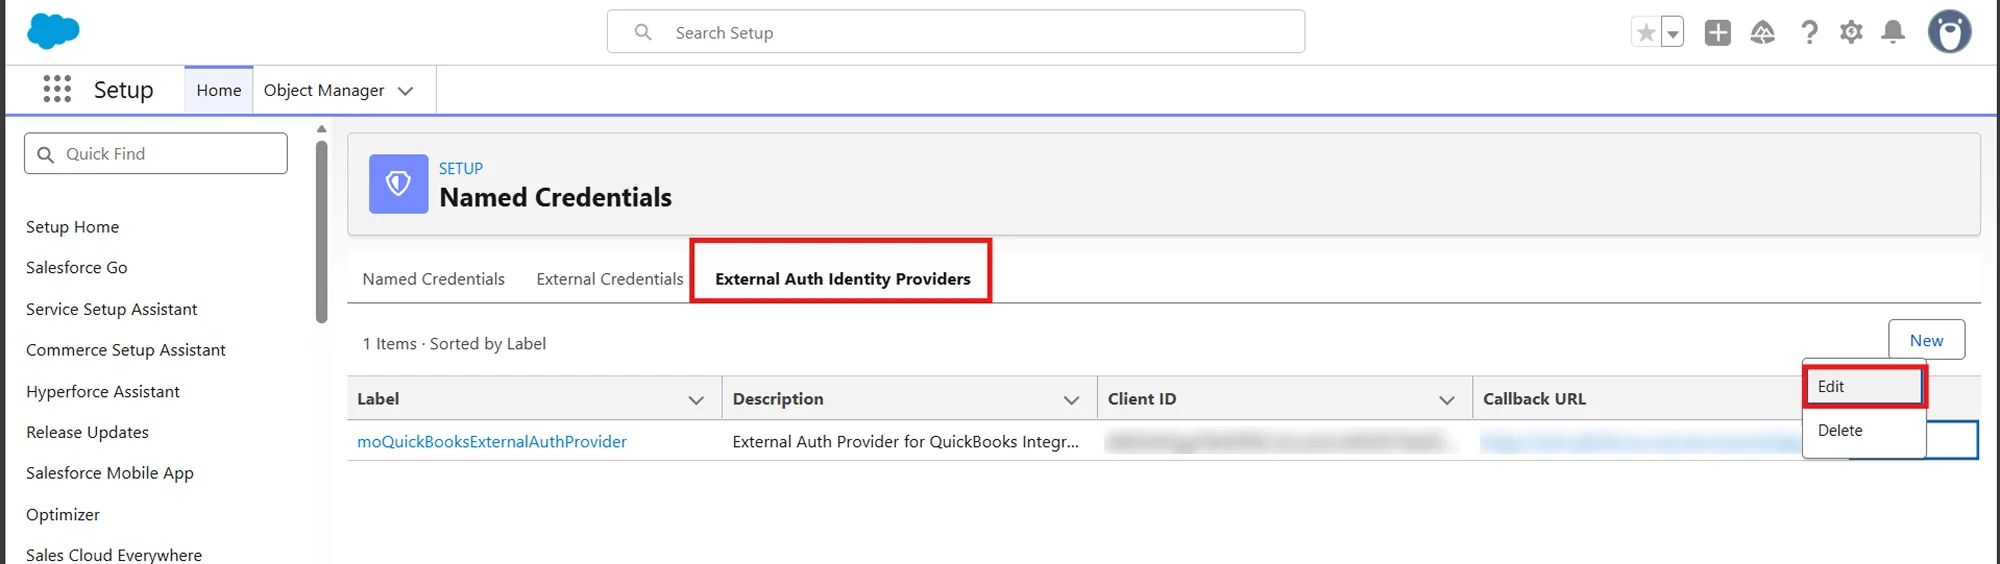Open Commerce Setup Assistant

click(126, 350)
